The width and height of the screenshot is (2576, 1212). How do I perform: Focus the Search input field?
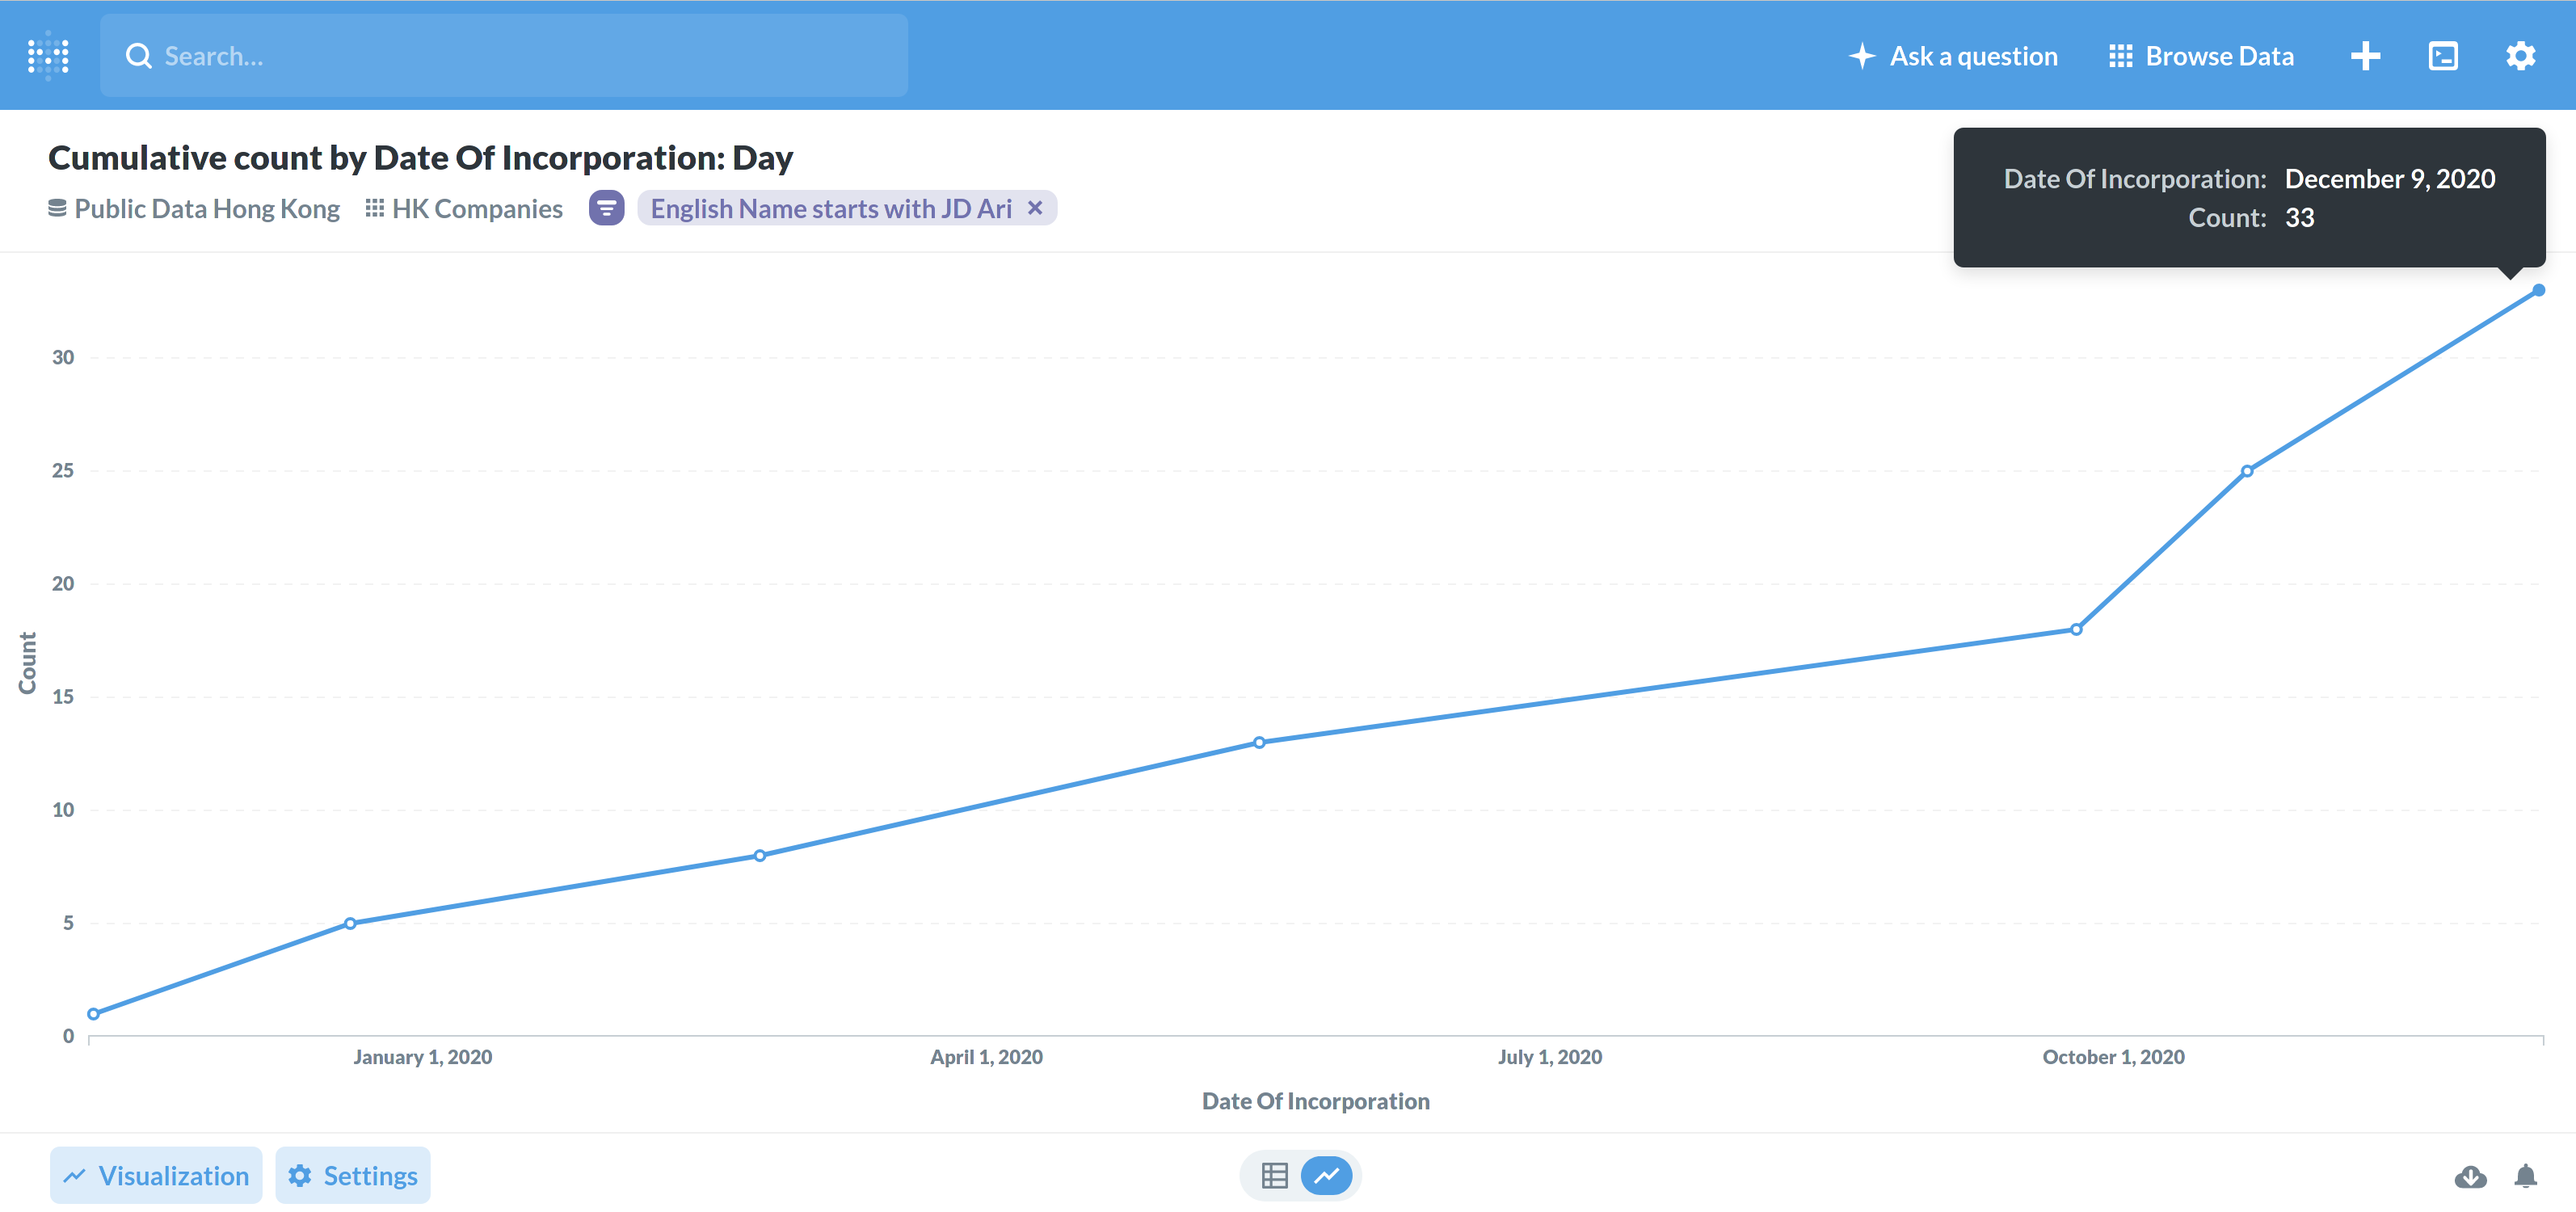504,55
